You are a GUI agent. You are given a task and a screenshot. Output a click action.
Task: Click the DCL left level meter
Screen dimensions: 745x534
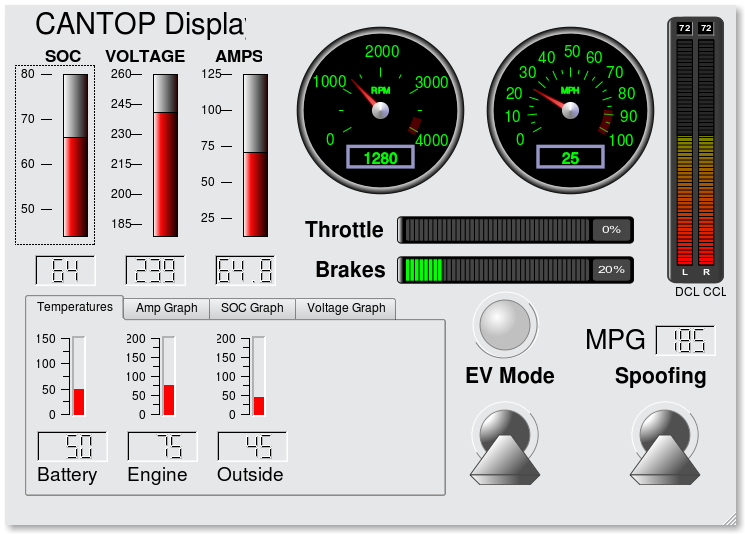(x=685, y=150)
